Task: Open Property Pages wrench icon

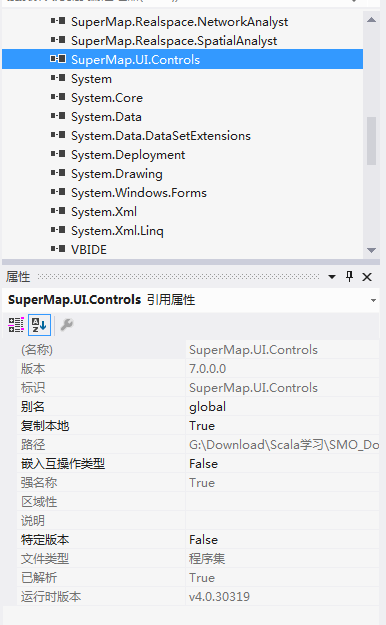Action: tap(67, 325)
